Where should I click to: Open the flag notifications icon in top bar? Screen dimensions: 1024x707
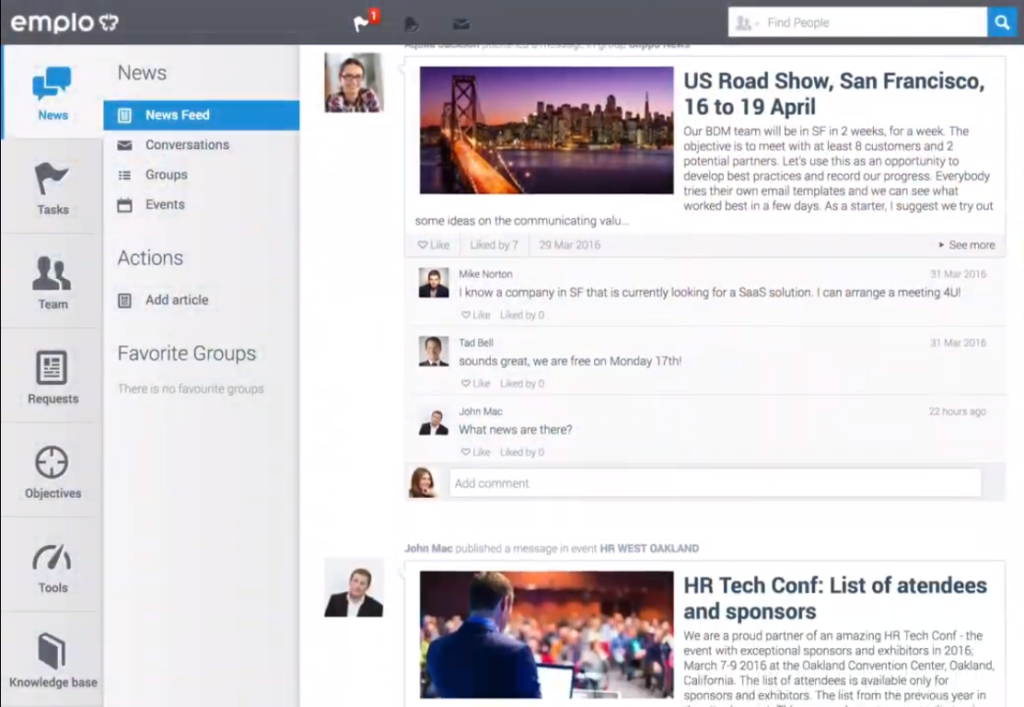tap(362, 24)
